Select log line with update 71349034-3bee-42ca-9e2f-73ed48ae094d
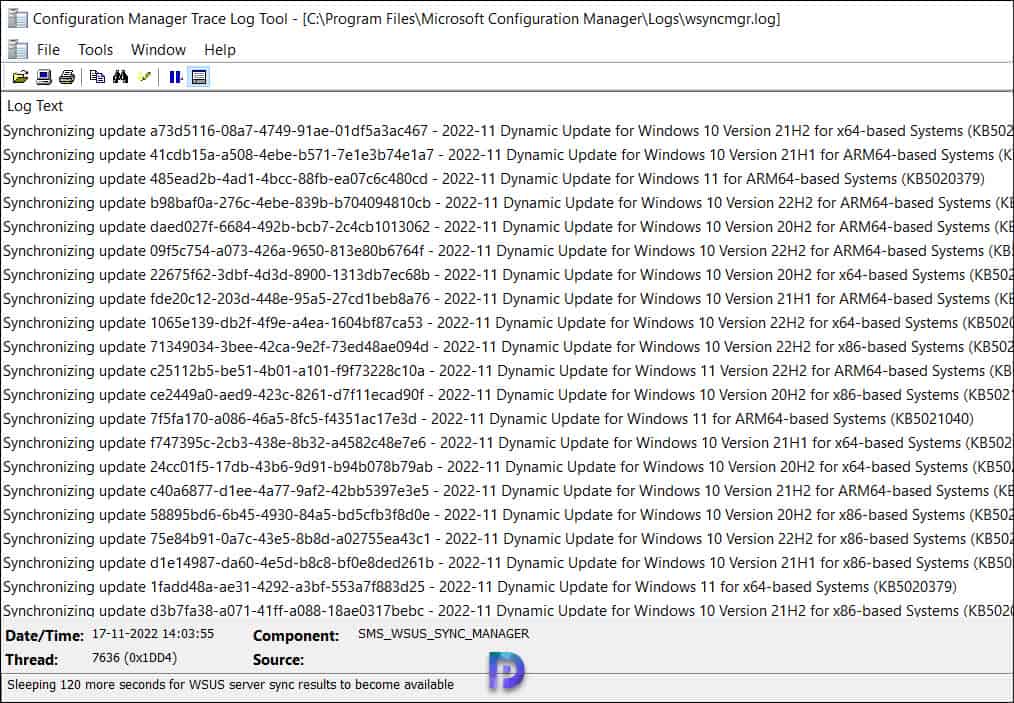 tap(507, 347)
